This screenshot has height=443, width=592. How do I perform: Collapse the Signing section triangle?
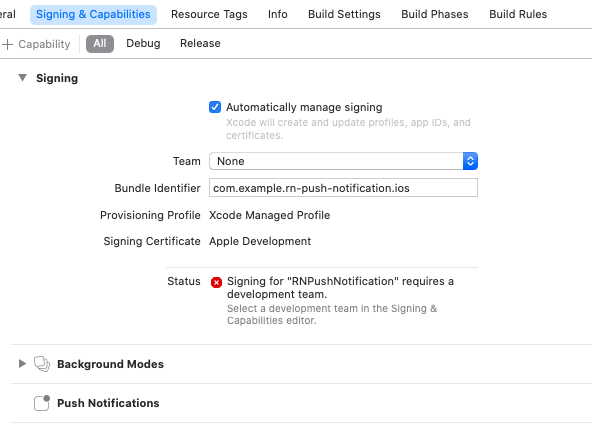coord(23,78)
